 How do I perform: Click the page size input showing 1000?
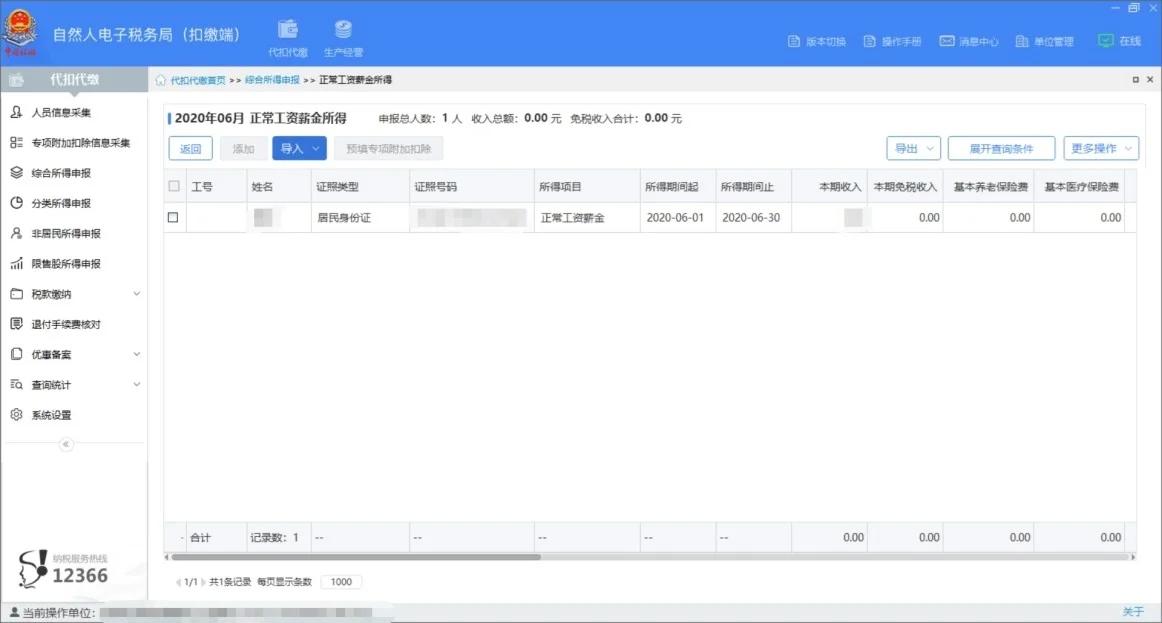341,581
